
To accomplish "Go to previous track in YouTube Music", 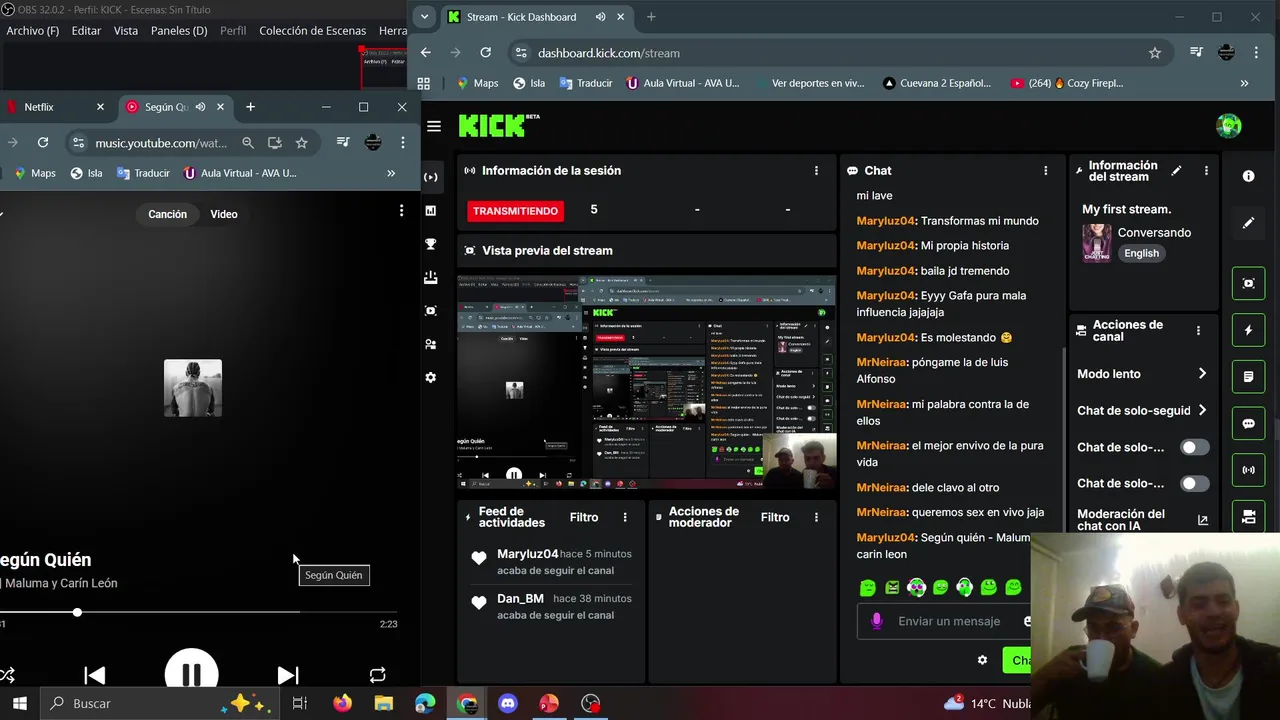I will [x=95, y=675].
